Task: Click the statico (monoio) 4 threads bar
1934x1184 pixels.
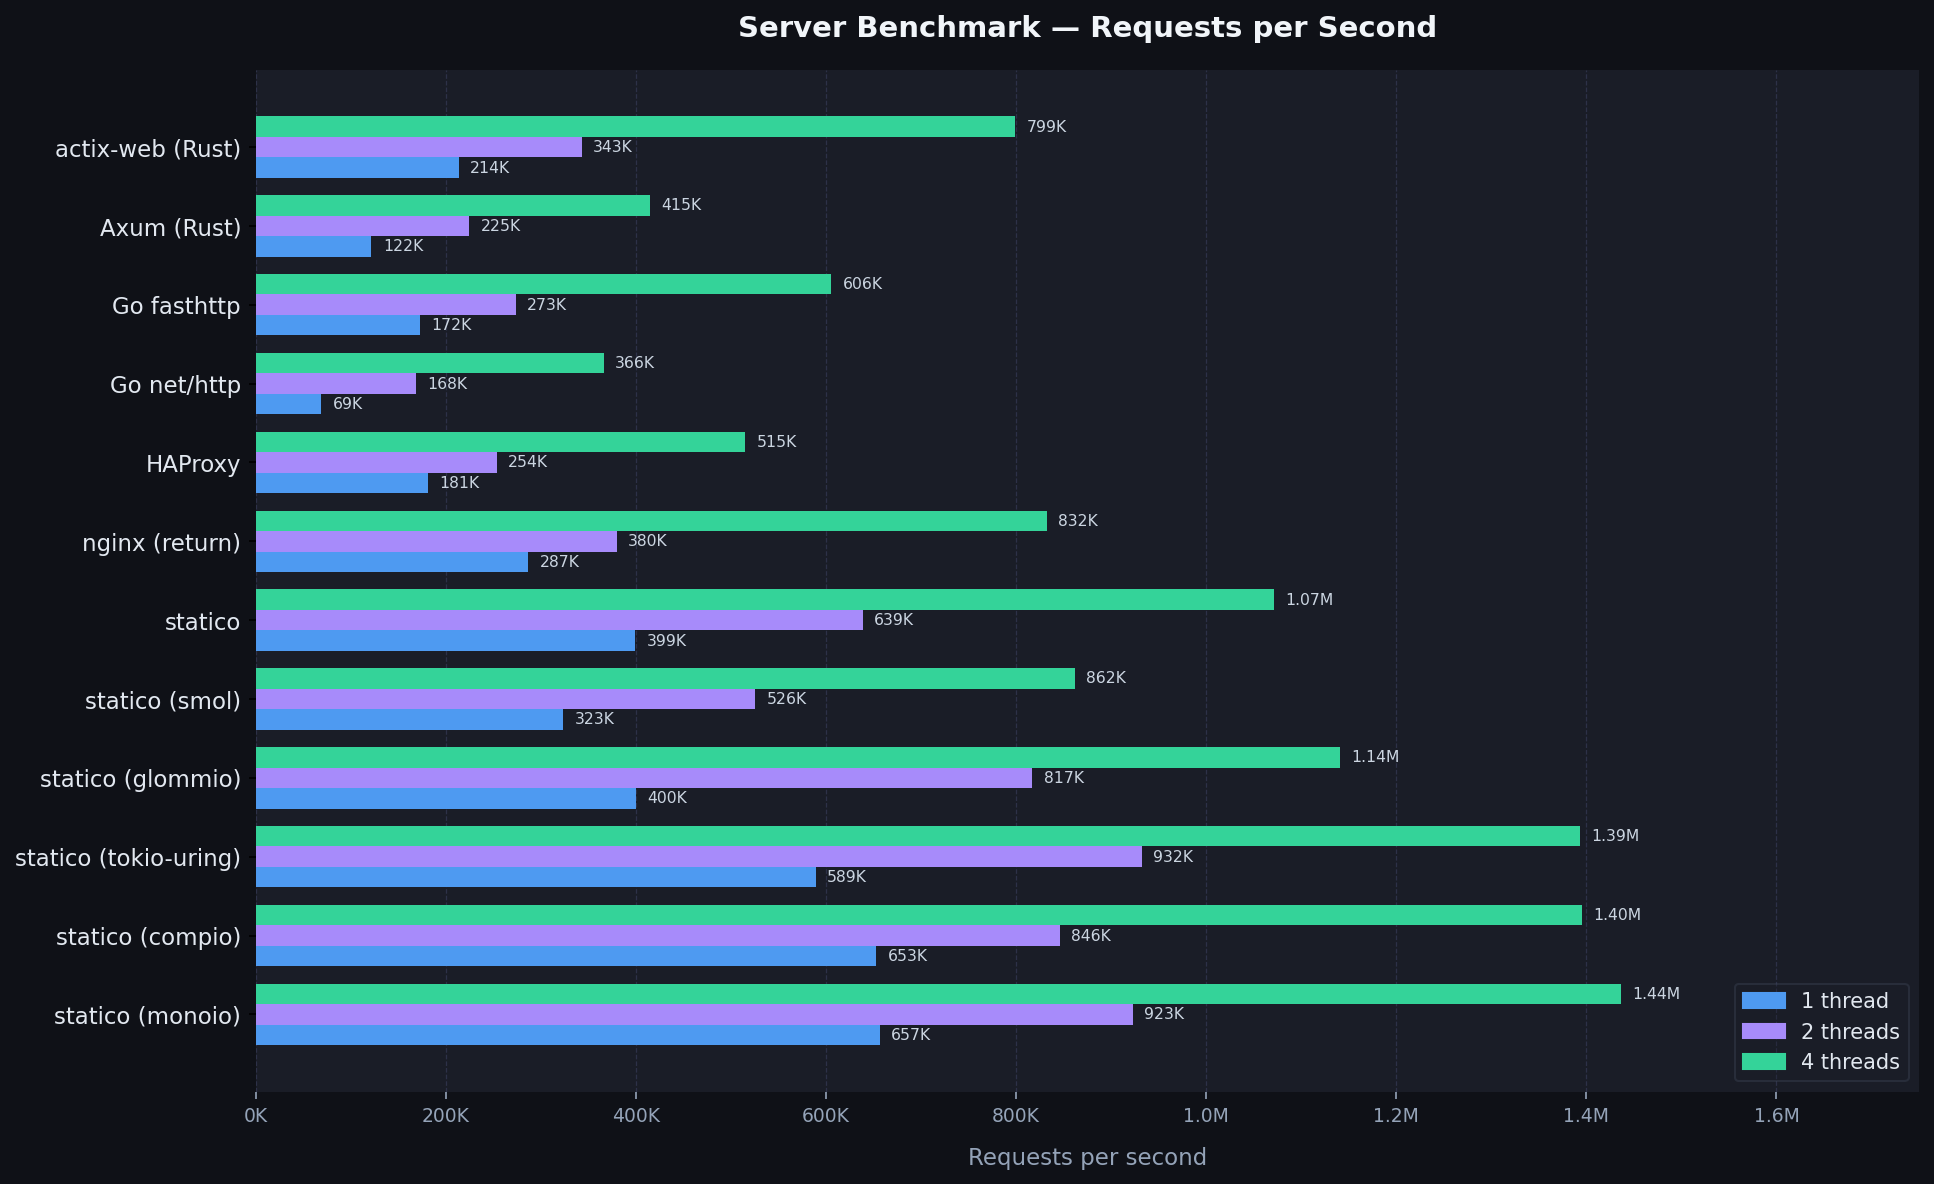Action: (938, 994)
